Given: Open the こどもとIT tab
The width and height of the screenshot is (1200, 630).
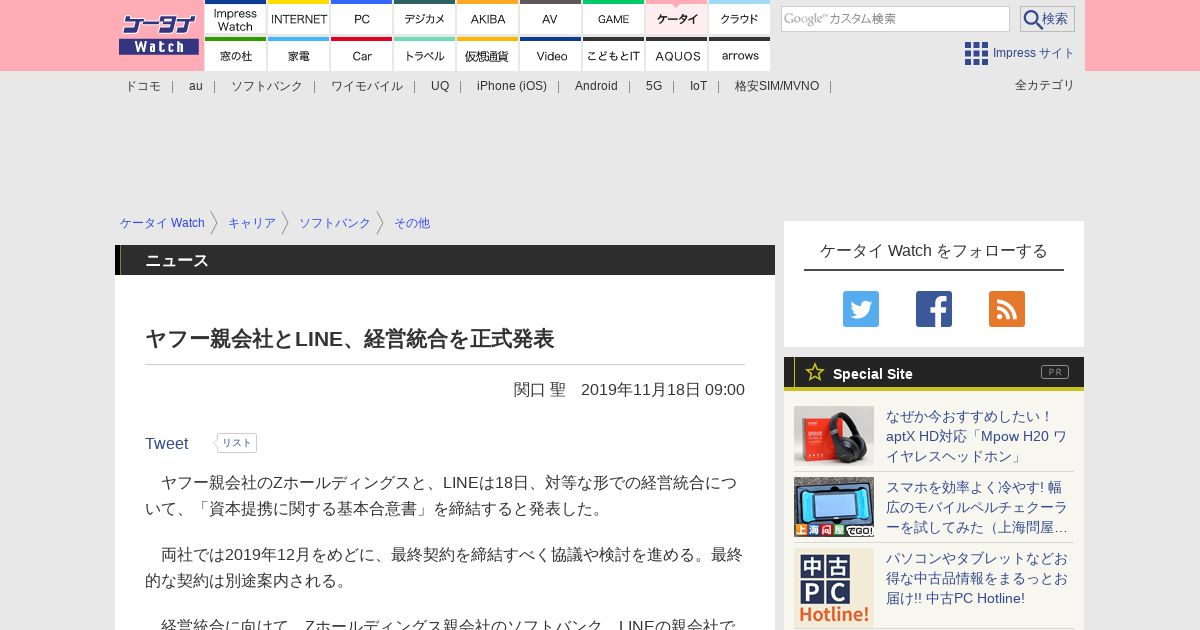Looking at the screenshot, I should [614, 55].
